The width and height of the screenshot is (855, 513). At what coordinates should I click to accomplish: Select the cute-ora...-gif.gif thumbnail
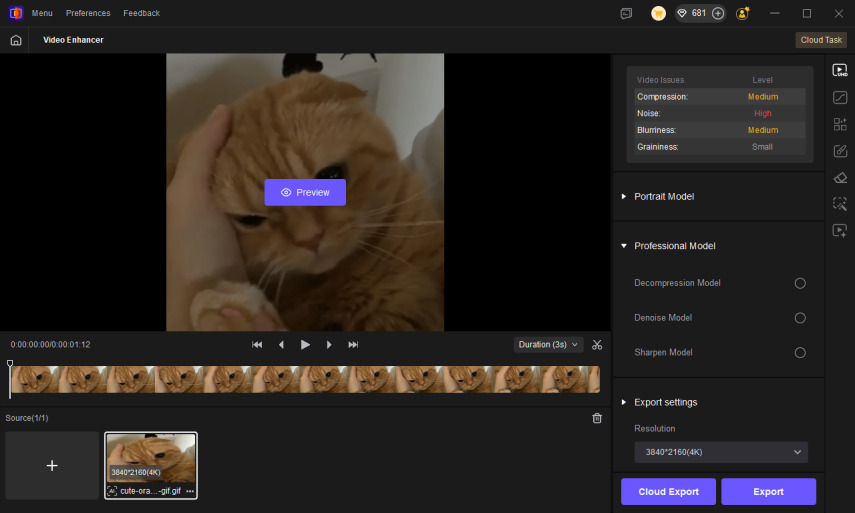(x=151, y=466)
